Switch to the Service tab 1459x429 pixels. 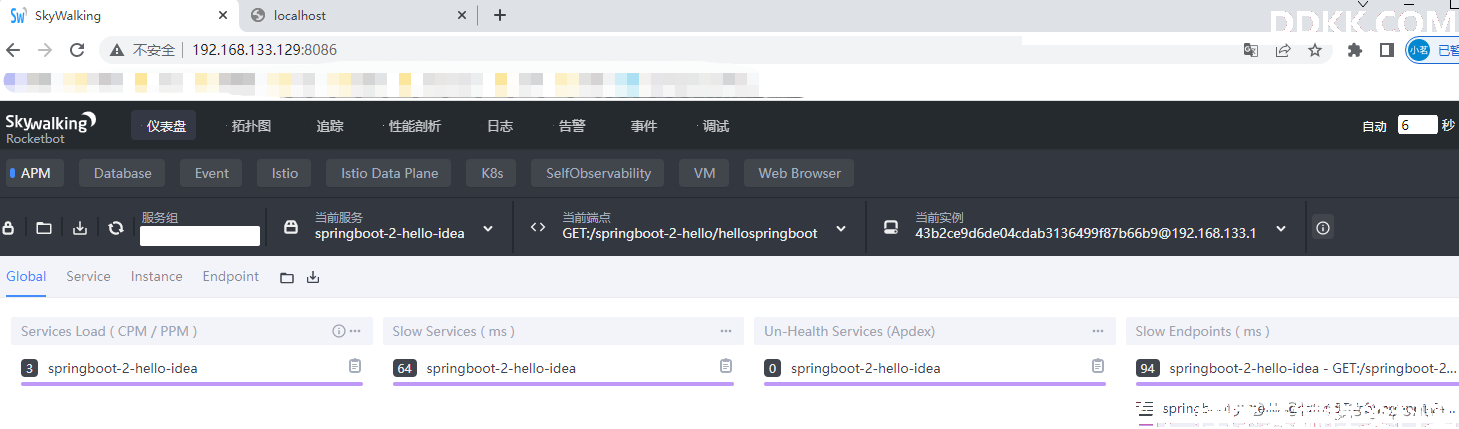pyautogui.click(x=88, y=276)
